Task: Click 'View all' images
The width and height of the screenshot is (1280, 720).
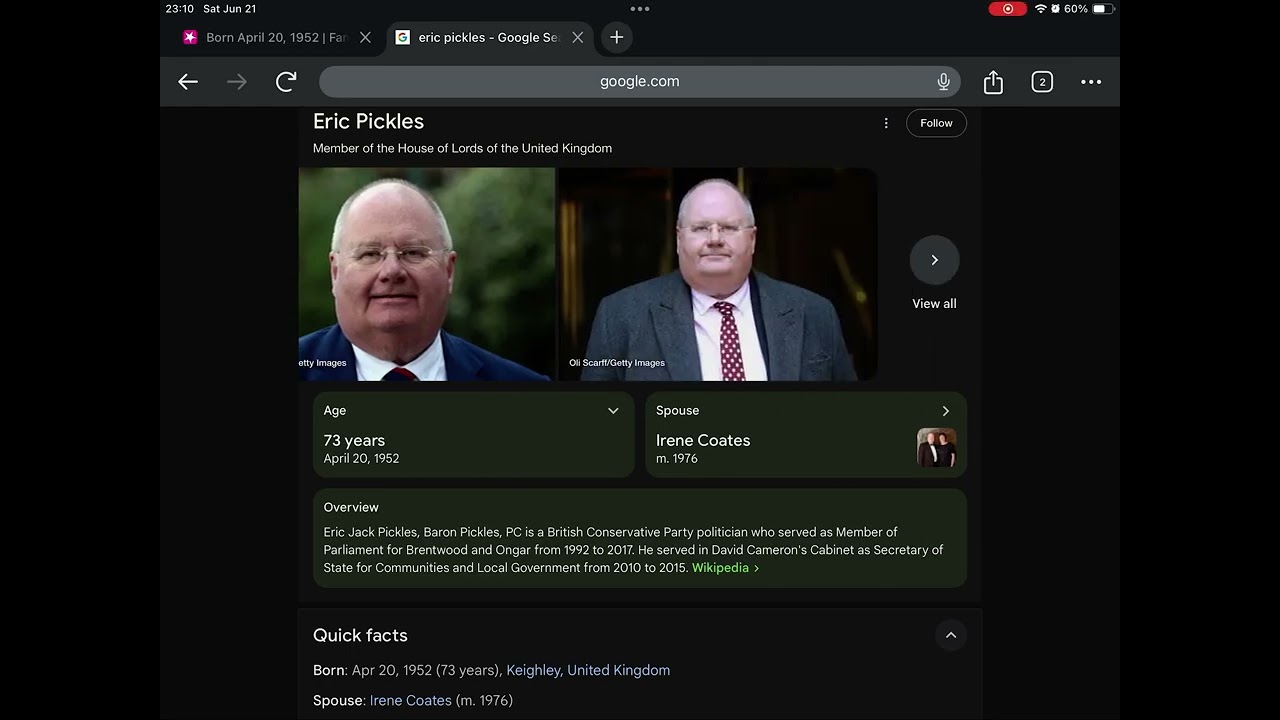Action: (x=934, y=304)
